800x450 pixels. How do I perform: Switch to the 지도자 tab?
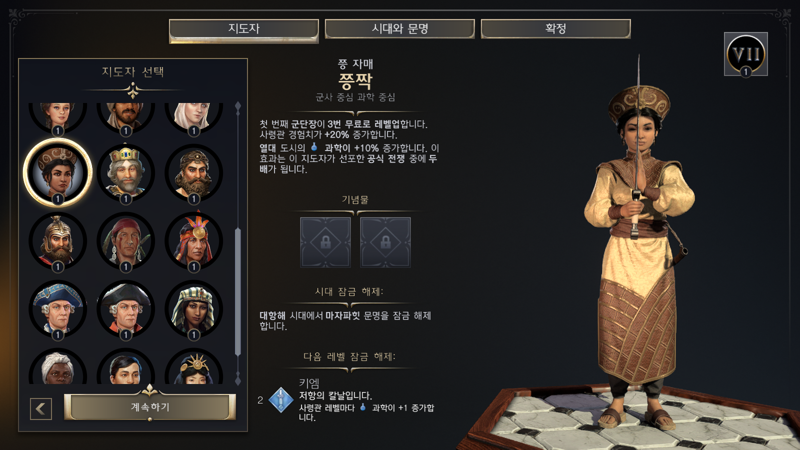coord(244,29)
